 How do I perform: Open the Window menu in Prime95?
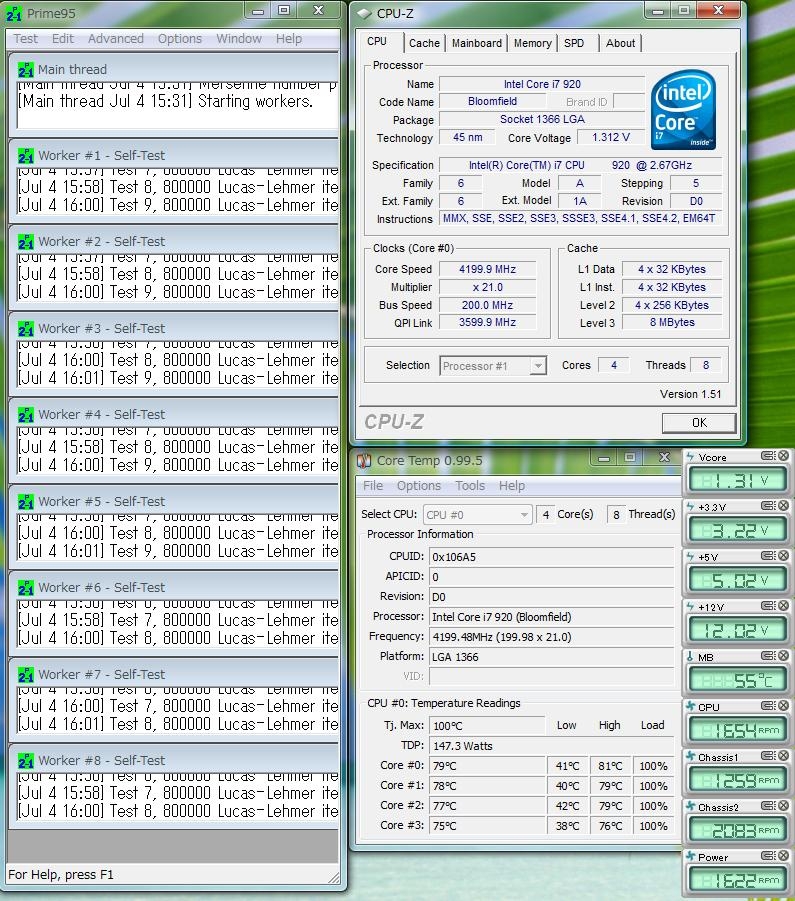[x=238, y=38]
